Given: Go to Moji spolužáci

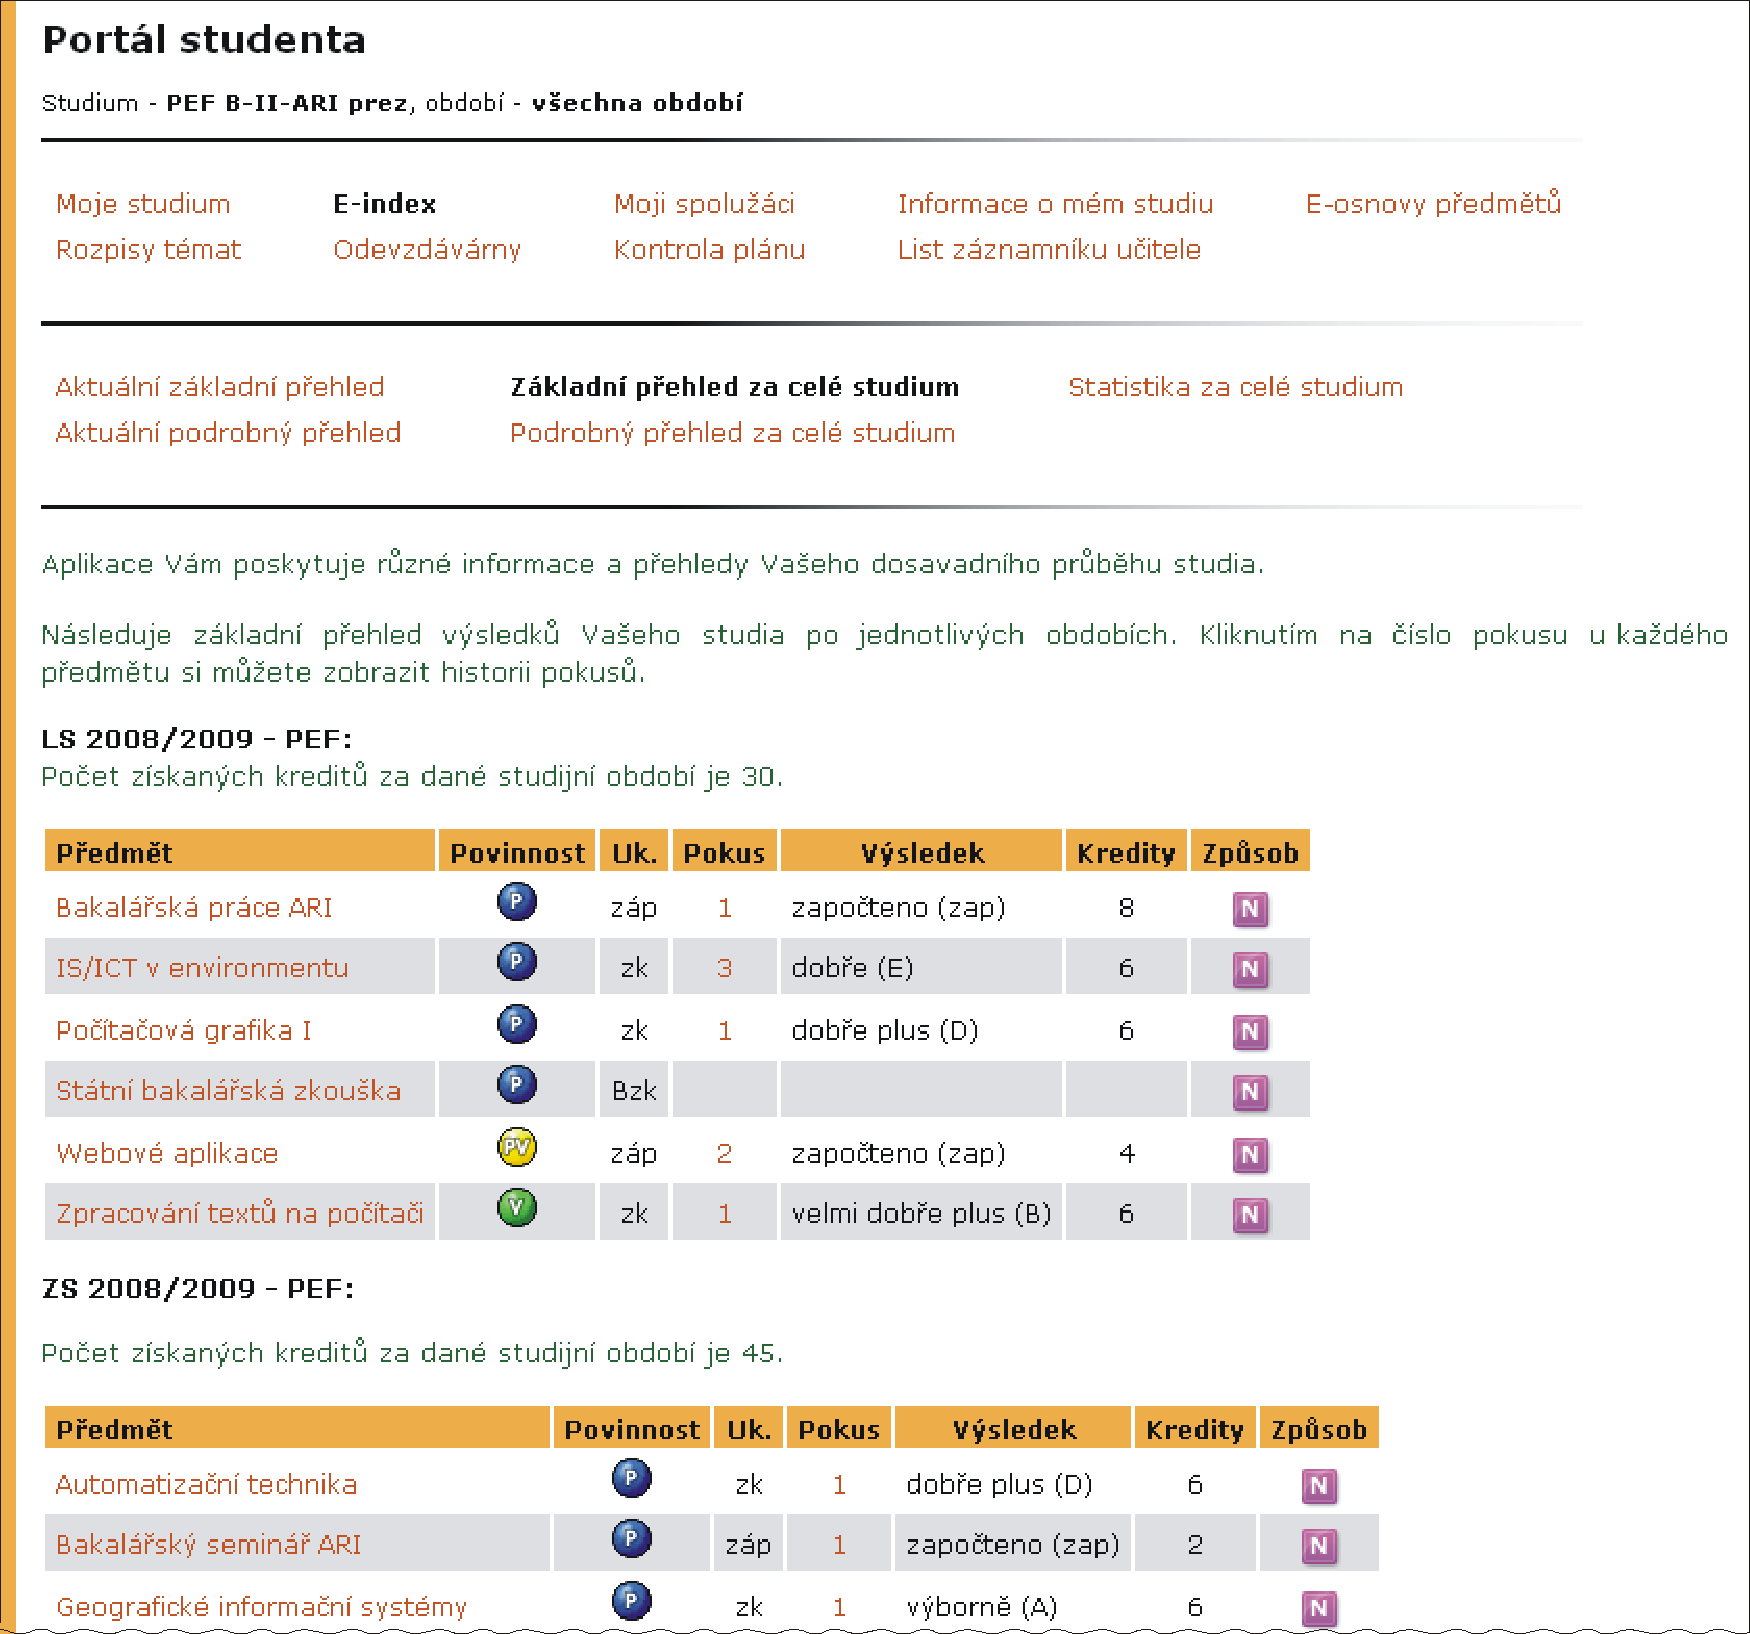Looking at the screenshot, I should 704,204.
